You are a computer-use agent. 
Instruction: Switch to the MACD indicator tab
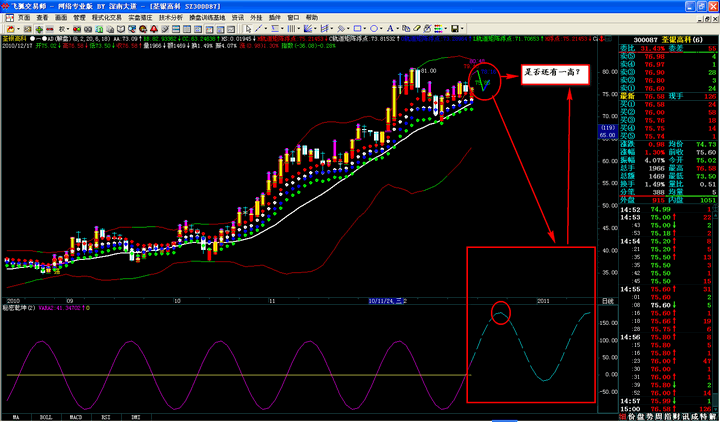[75, 416]
